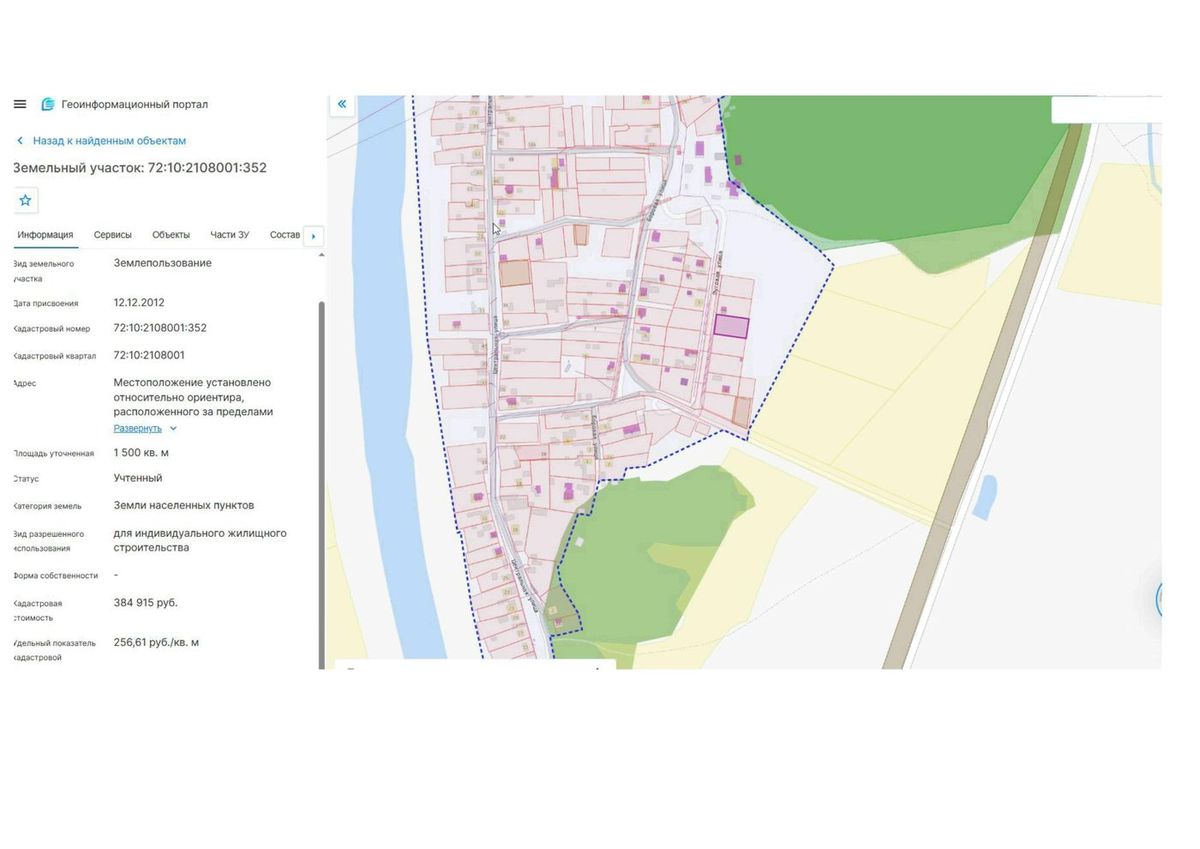
Task: Click the cadastral cost 384 915 руб.
Action: (x=146, y=603)
